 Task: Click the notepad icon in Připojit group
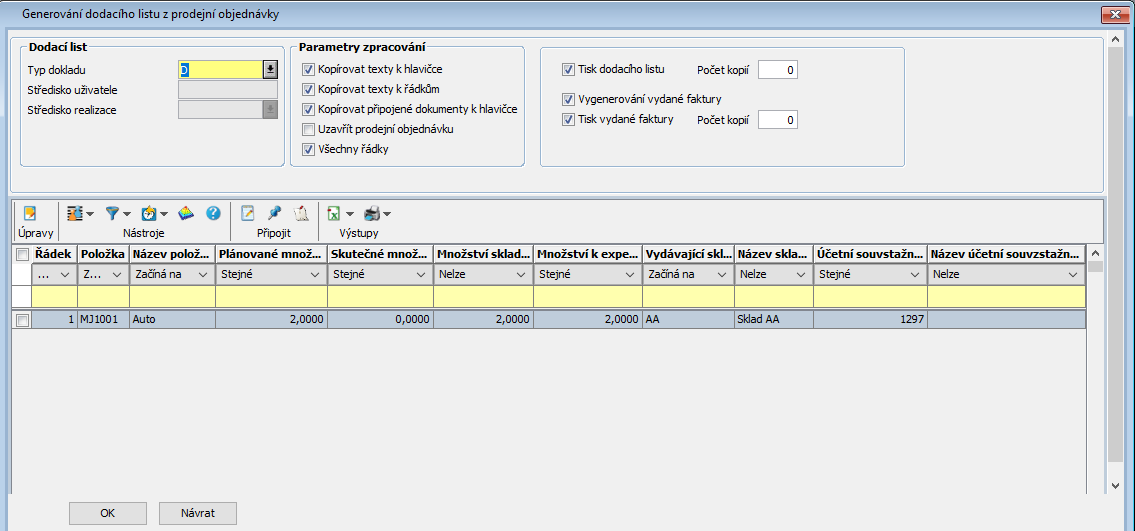[248, 213]
